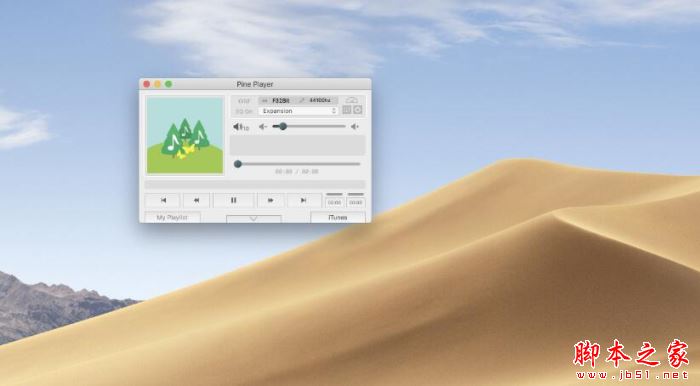Toggle the EQ On switch
Screen dimensions: 700x386
244,111
